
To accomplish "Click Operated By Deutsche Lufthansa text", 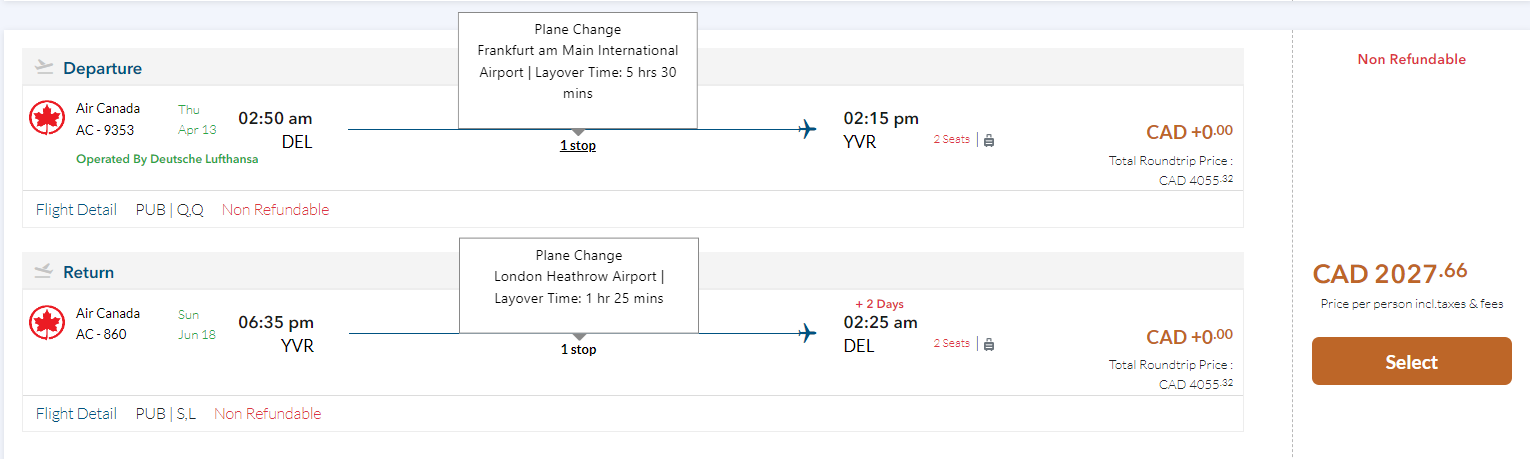I will [x=167, y=159].
